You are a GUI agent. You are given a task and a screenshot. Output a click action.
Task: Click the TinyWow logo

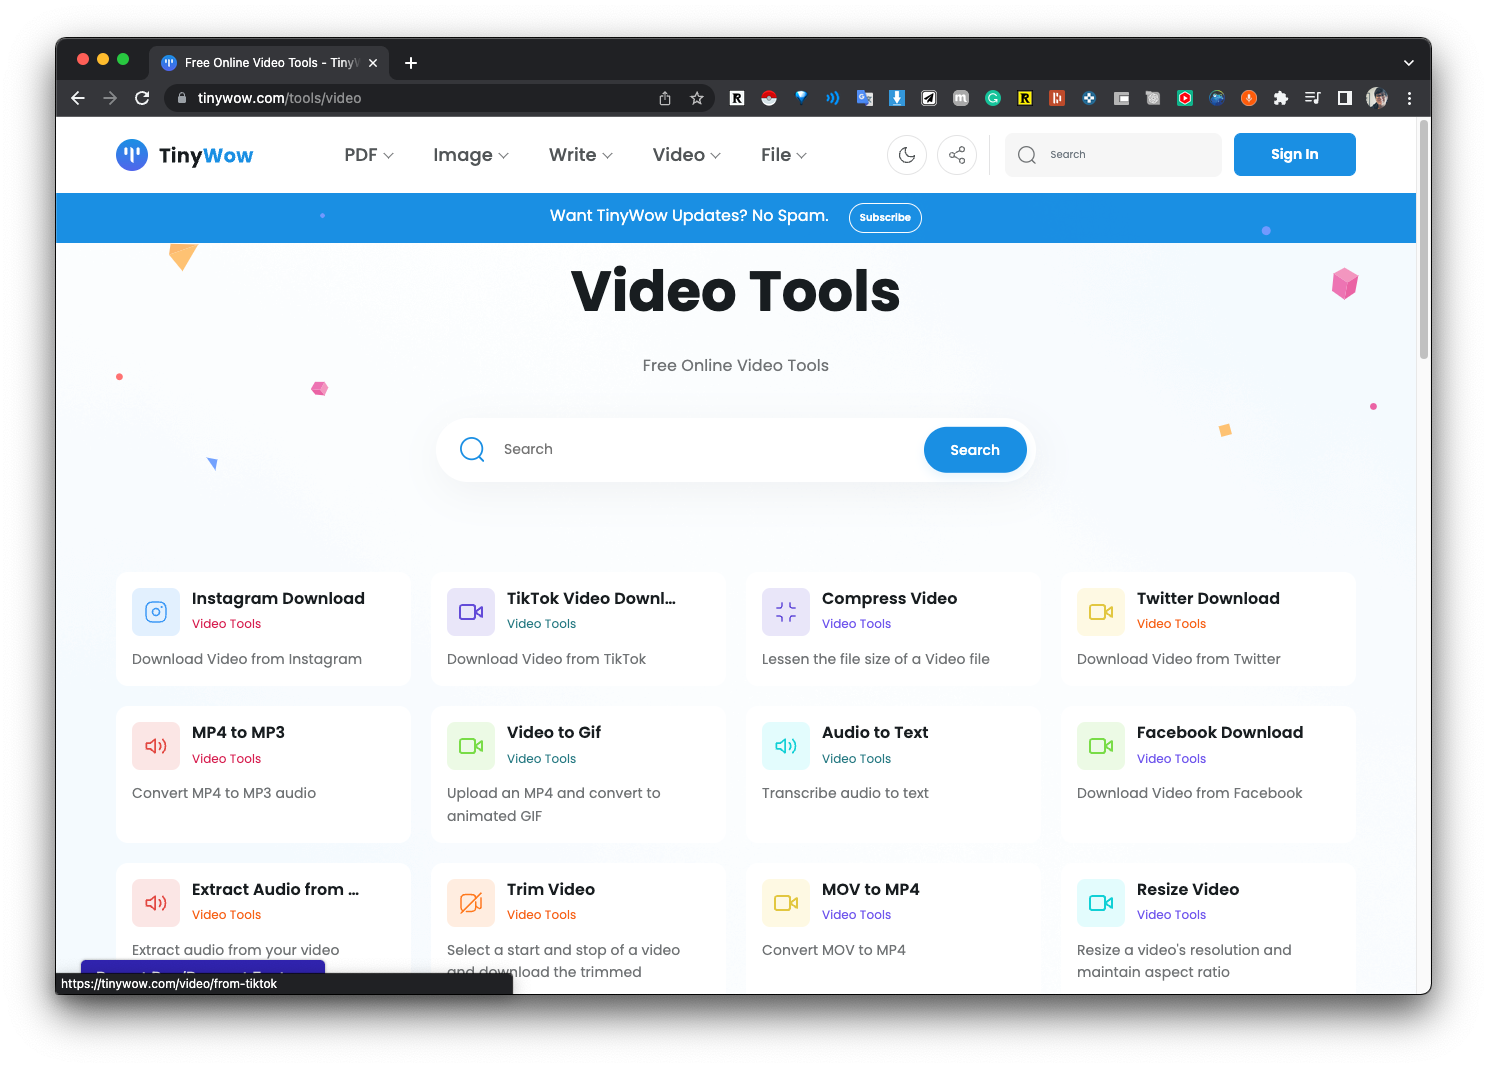click(185, 155)
